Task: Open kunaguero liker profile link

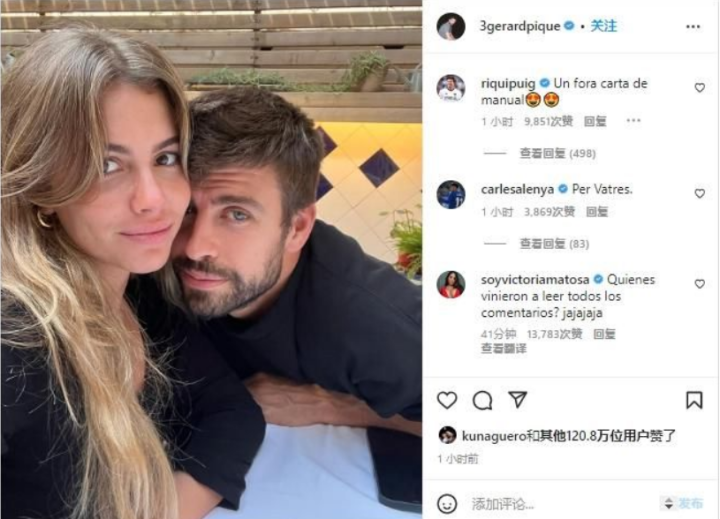Action: (x=493, y=436)
